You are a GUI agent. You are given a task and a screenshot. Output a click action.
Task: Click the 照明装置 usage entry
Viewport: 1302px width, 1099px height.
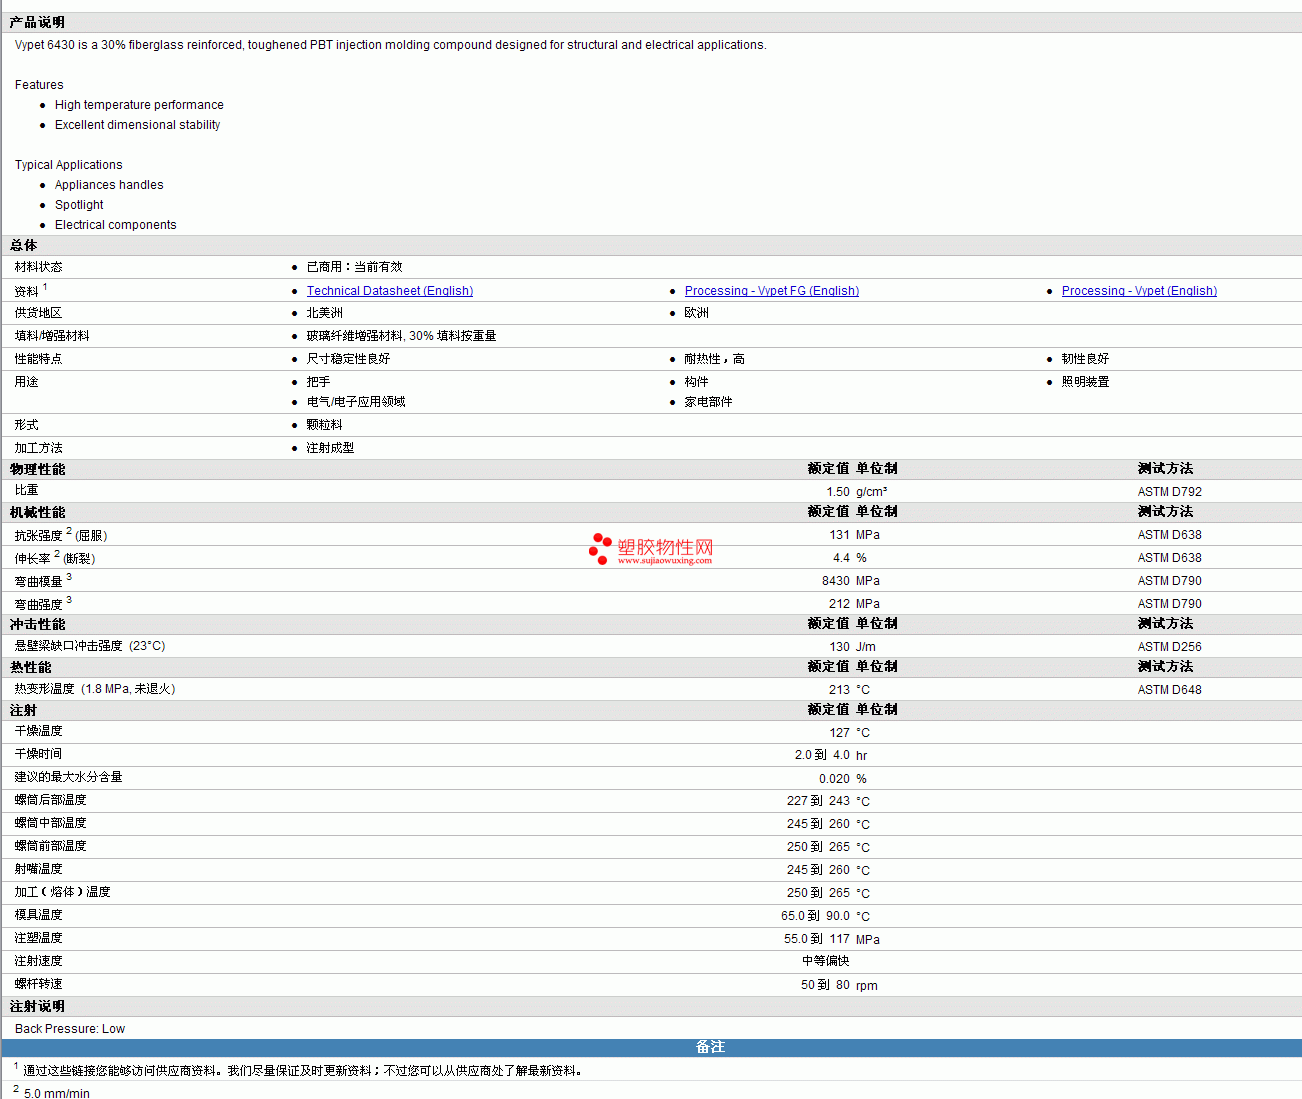(x=1086, y=382)
